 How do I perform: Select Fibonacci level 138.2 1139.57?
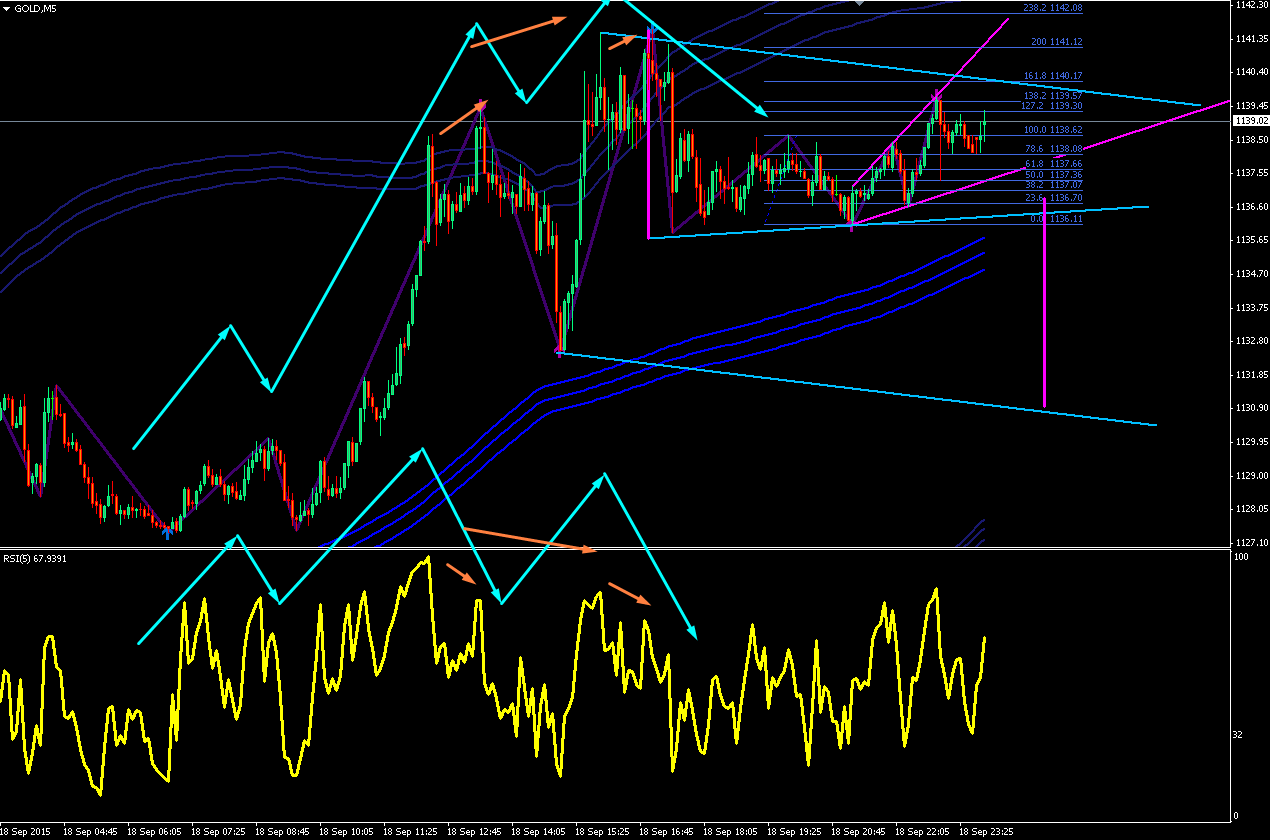point(1053,95)
